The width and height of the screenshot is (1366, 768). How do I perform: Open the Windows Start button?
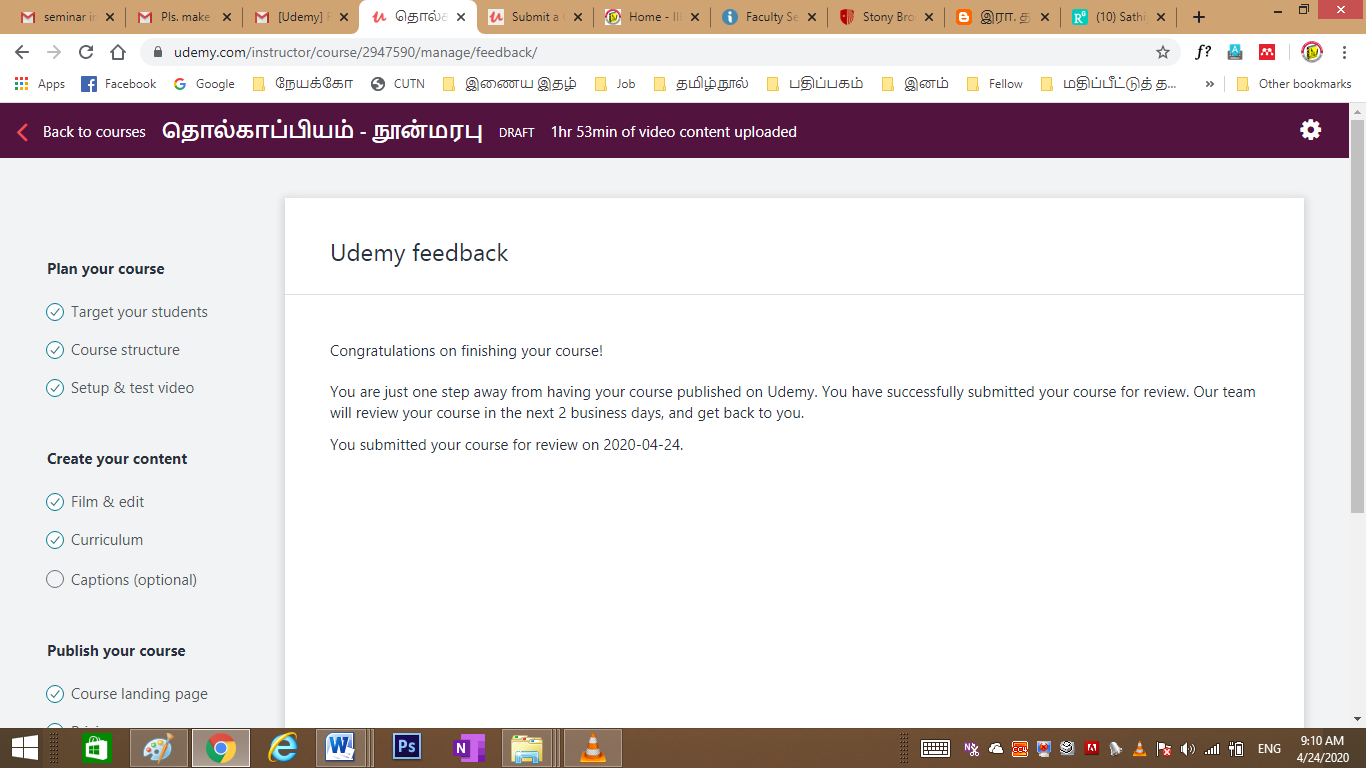click(24, 748)
